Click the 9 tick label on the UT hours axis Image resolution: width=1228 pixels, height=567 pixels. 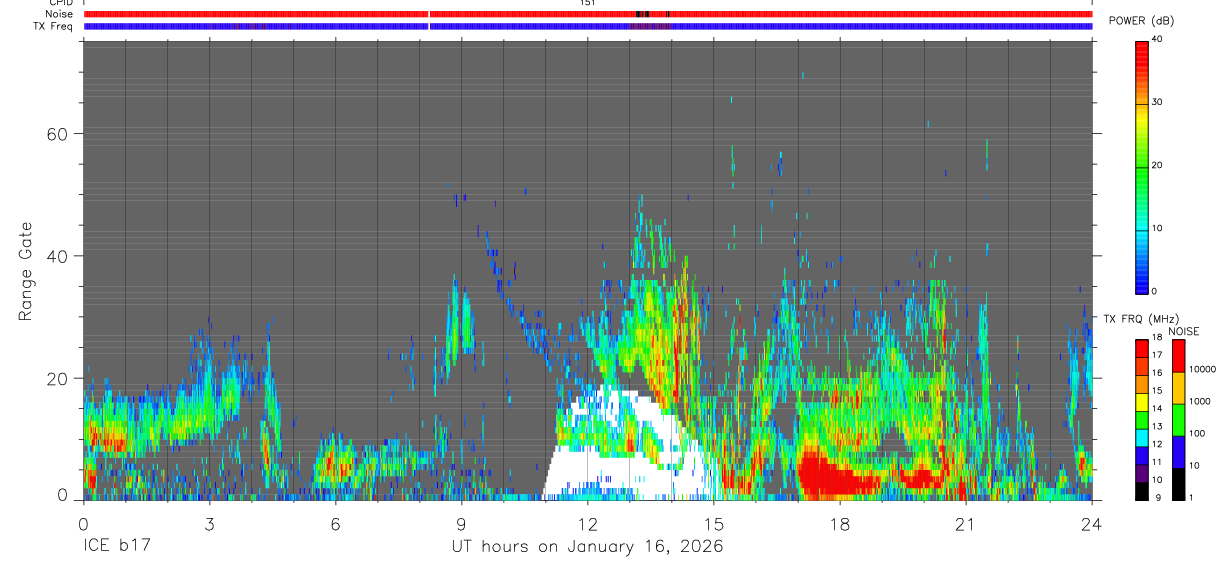(x=461, y=523)
